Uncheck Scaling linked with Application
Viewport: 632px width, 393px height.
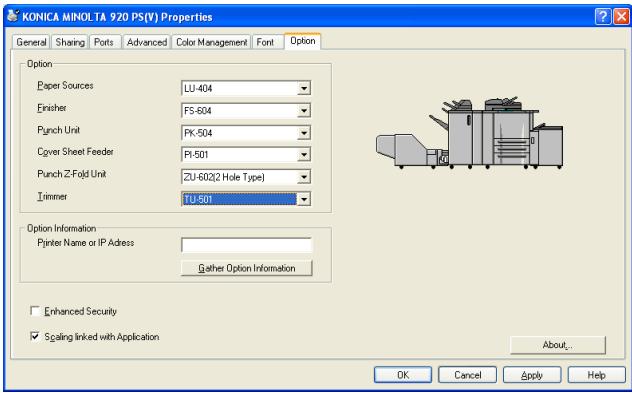(x=35, y=336)
